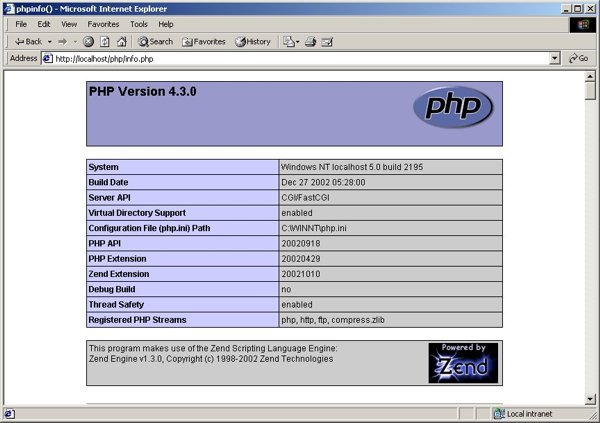600x423 pixels.
Task: Click the Internet Explorer title bar icon
Action: coord(9,8)
